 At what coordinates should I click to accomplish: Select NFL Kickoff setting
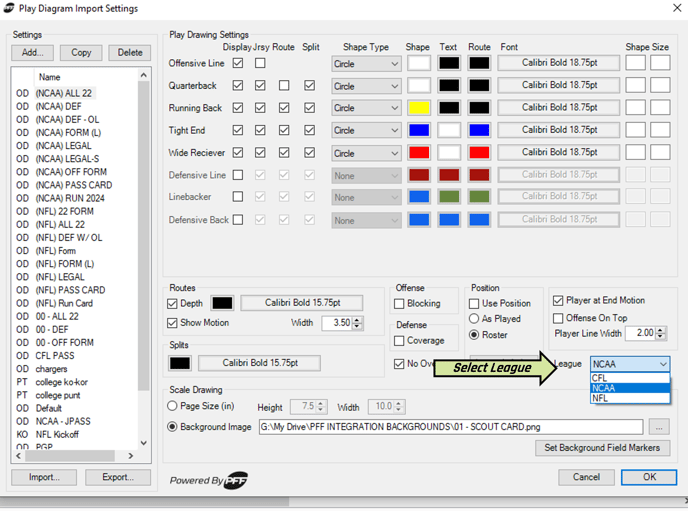coord(57,435)
